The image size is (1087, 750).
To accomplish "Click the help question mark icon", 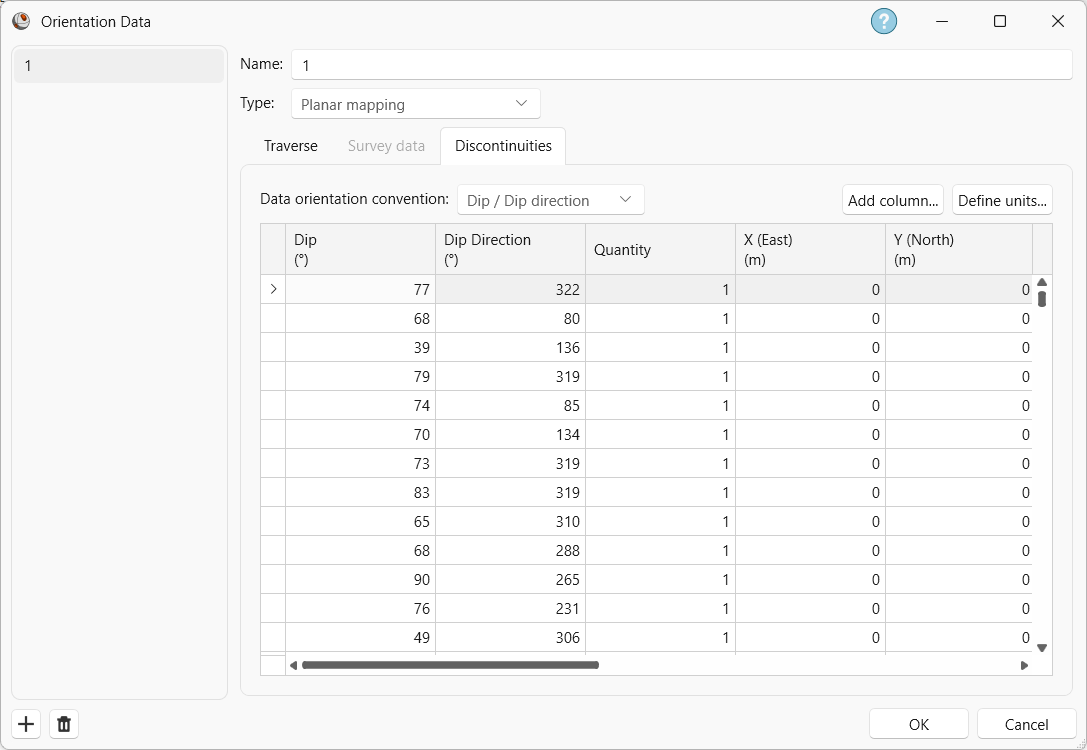I will (x=883, y=21).
